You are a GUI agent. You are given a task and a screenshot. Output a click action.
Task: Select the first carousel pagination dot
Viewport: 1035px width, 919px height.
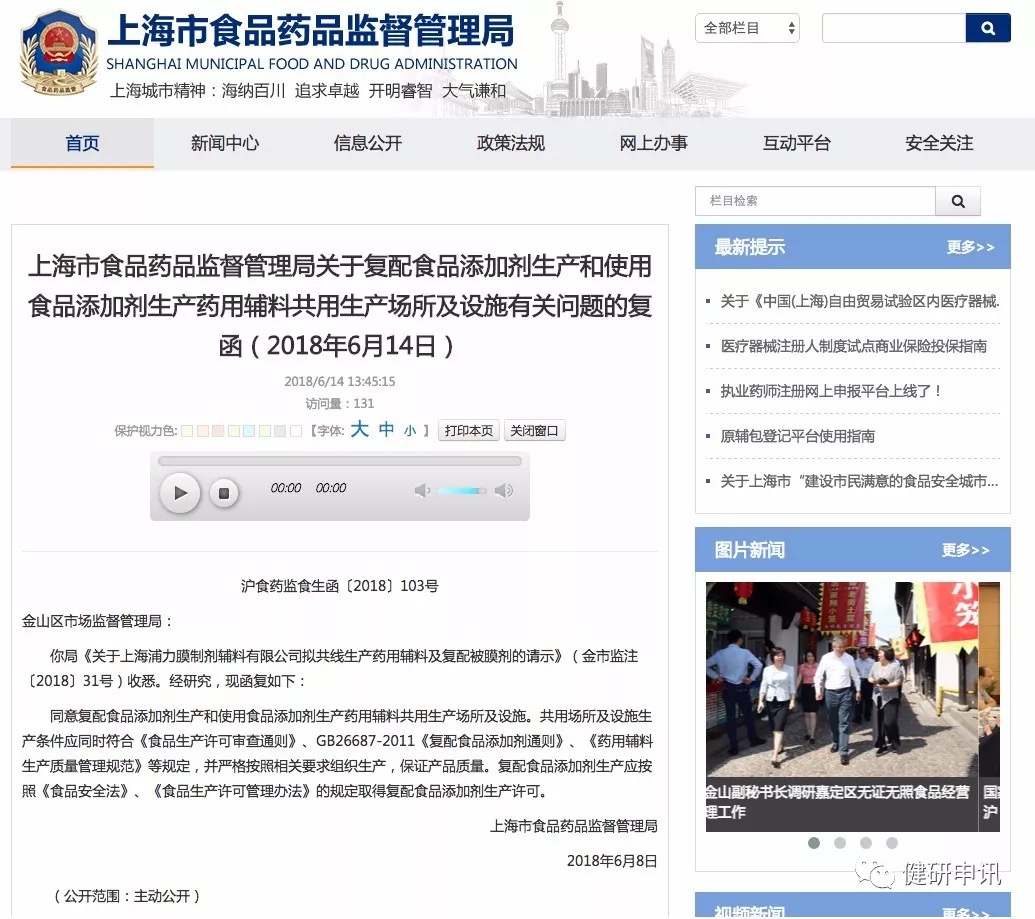pyautogui.click(x=814, y=843)
